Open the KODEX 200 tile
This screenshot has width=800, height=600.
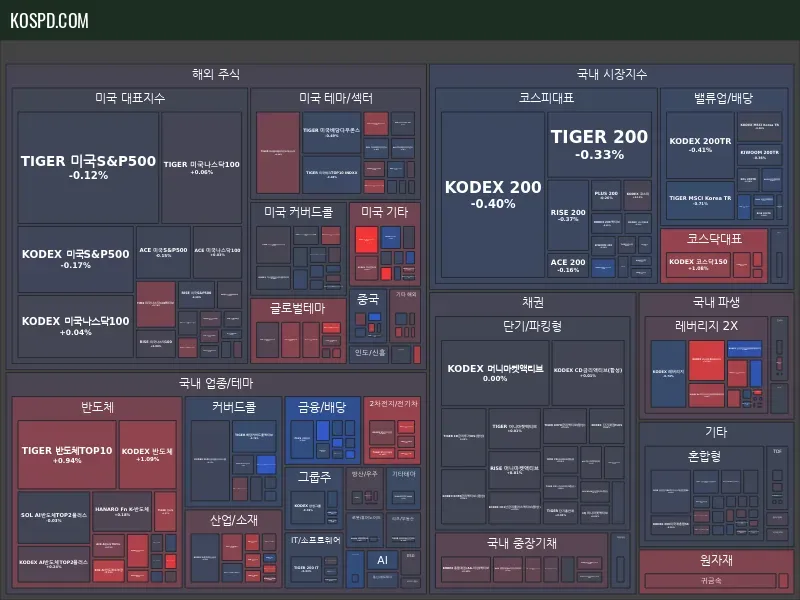493,195
